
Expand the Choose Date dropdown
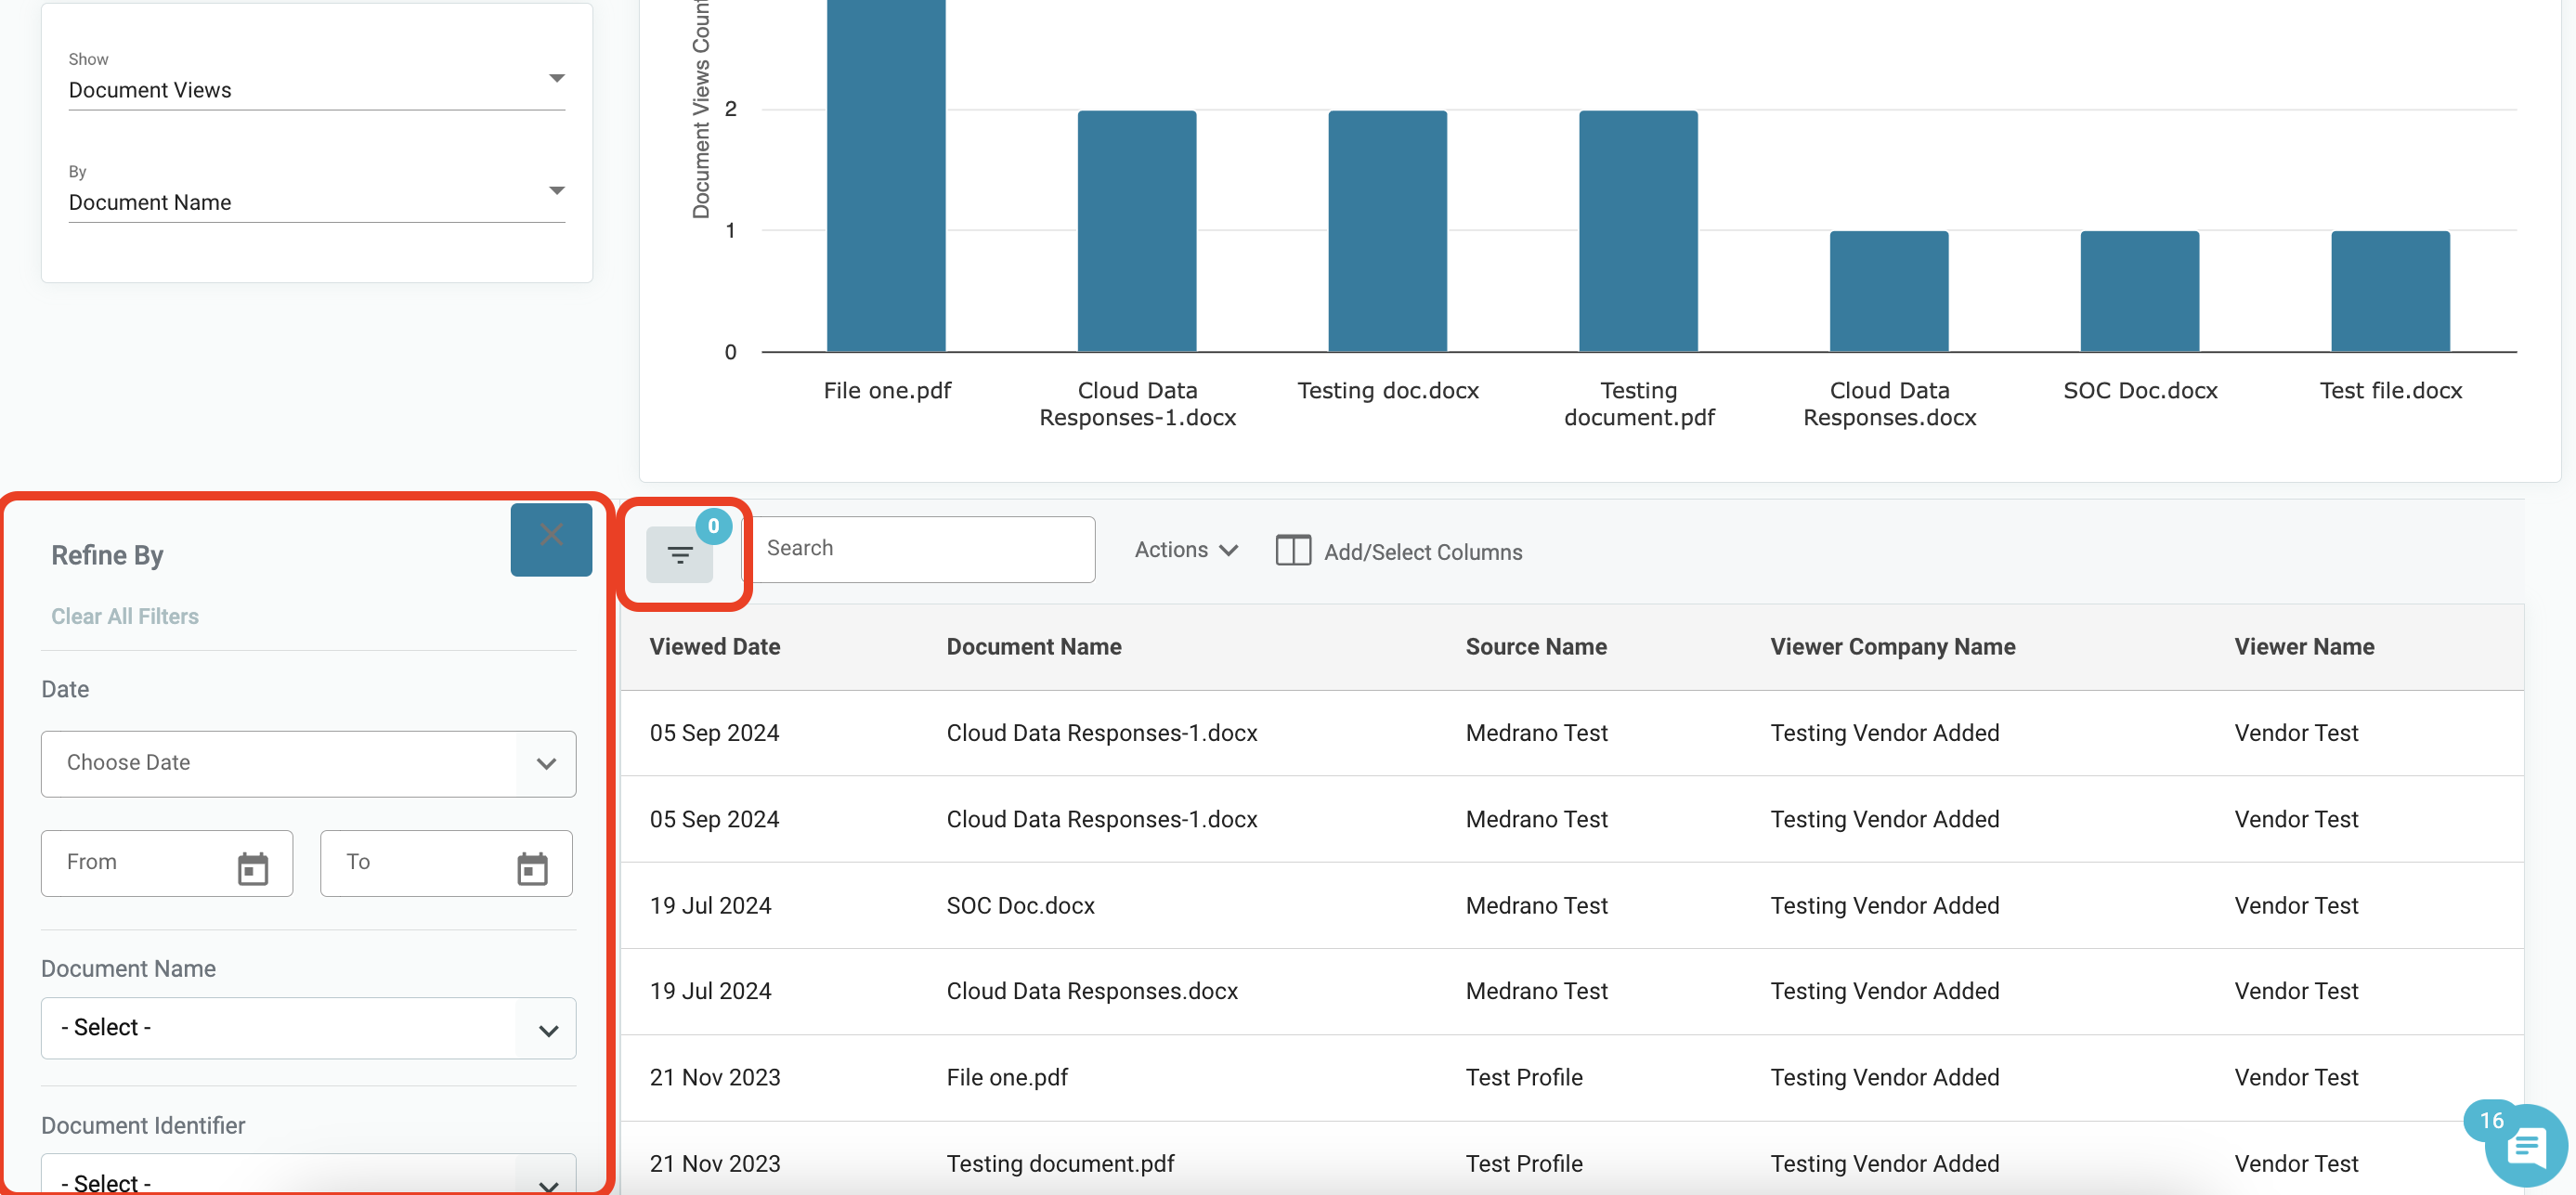pos(309,763)
